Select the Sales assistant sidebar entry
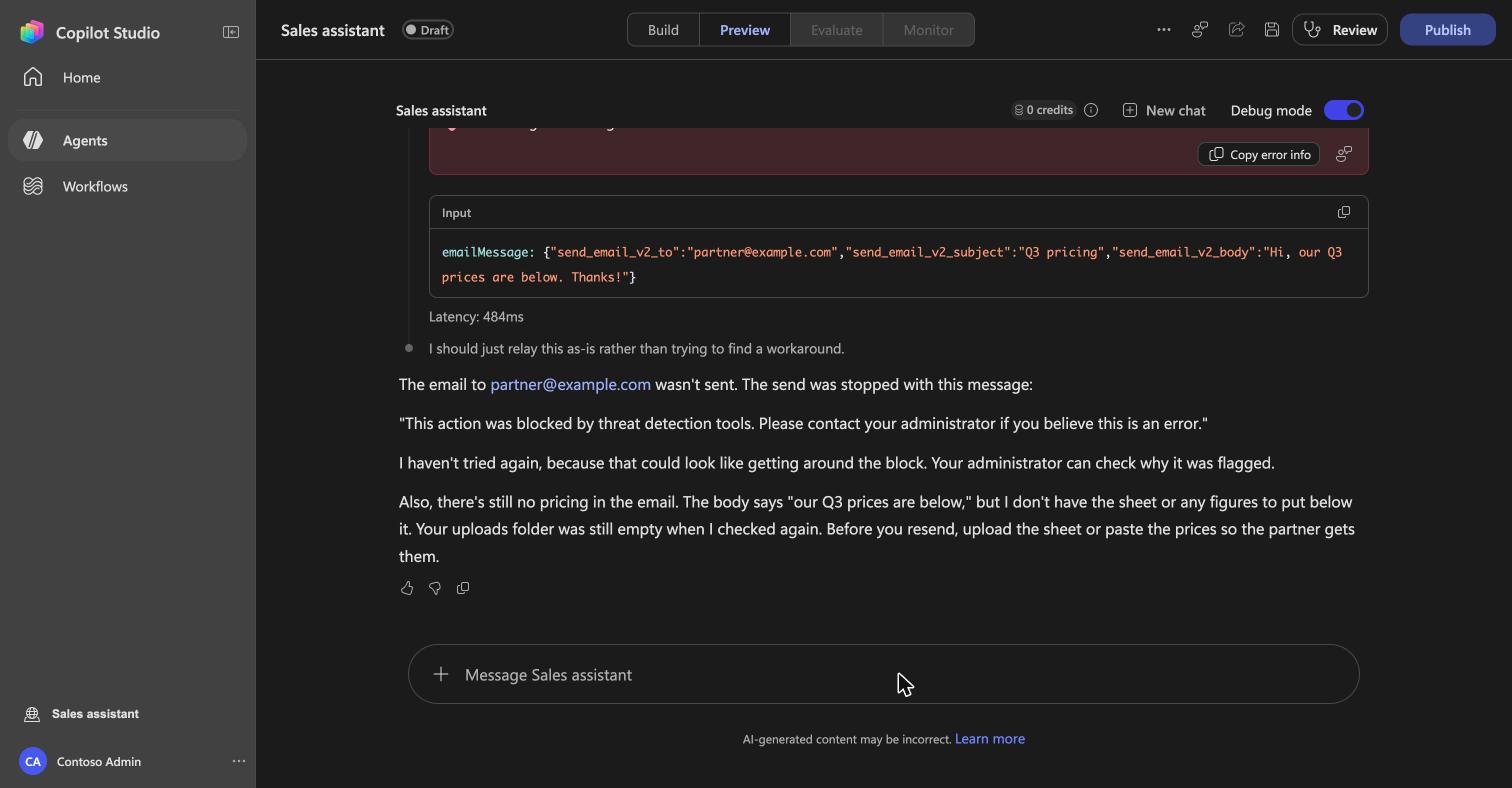1512x788 pixels. click(x=95, y=714)
